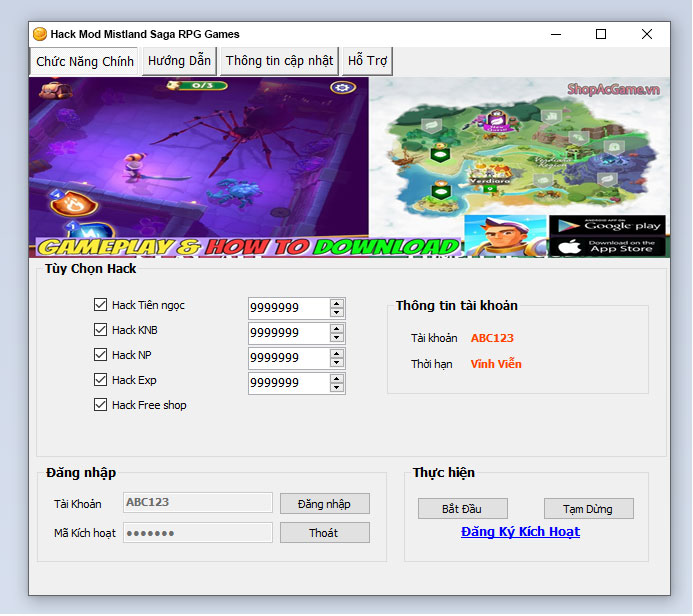Click the Thoát button
This screenshot has height=616, width=693.
pyautogui.click(x=325, y=533)
